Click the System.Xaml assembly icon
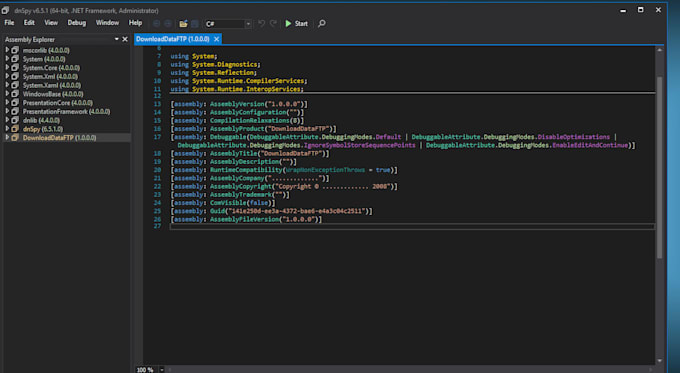Viewport: 680px width, 373px height. (15, 85)
